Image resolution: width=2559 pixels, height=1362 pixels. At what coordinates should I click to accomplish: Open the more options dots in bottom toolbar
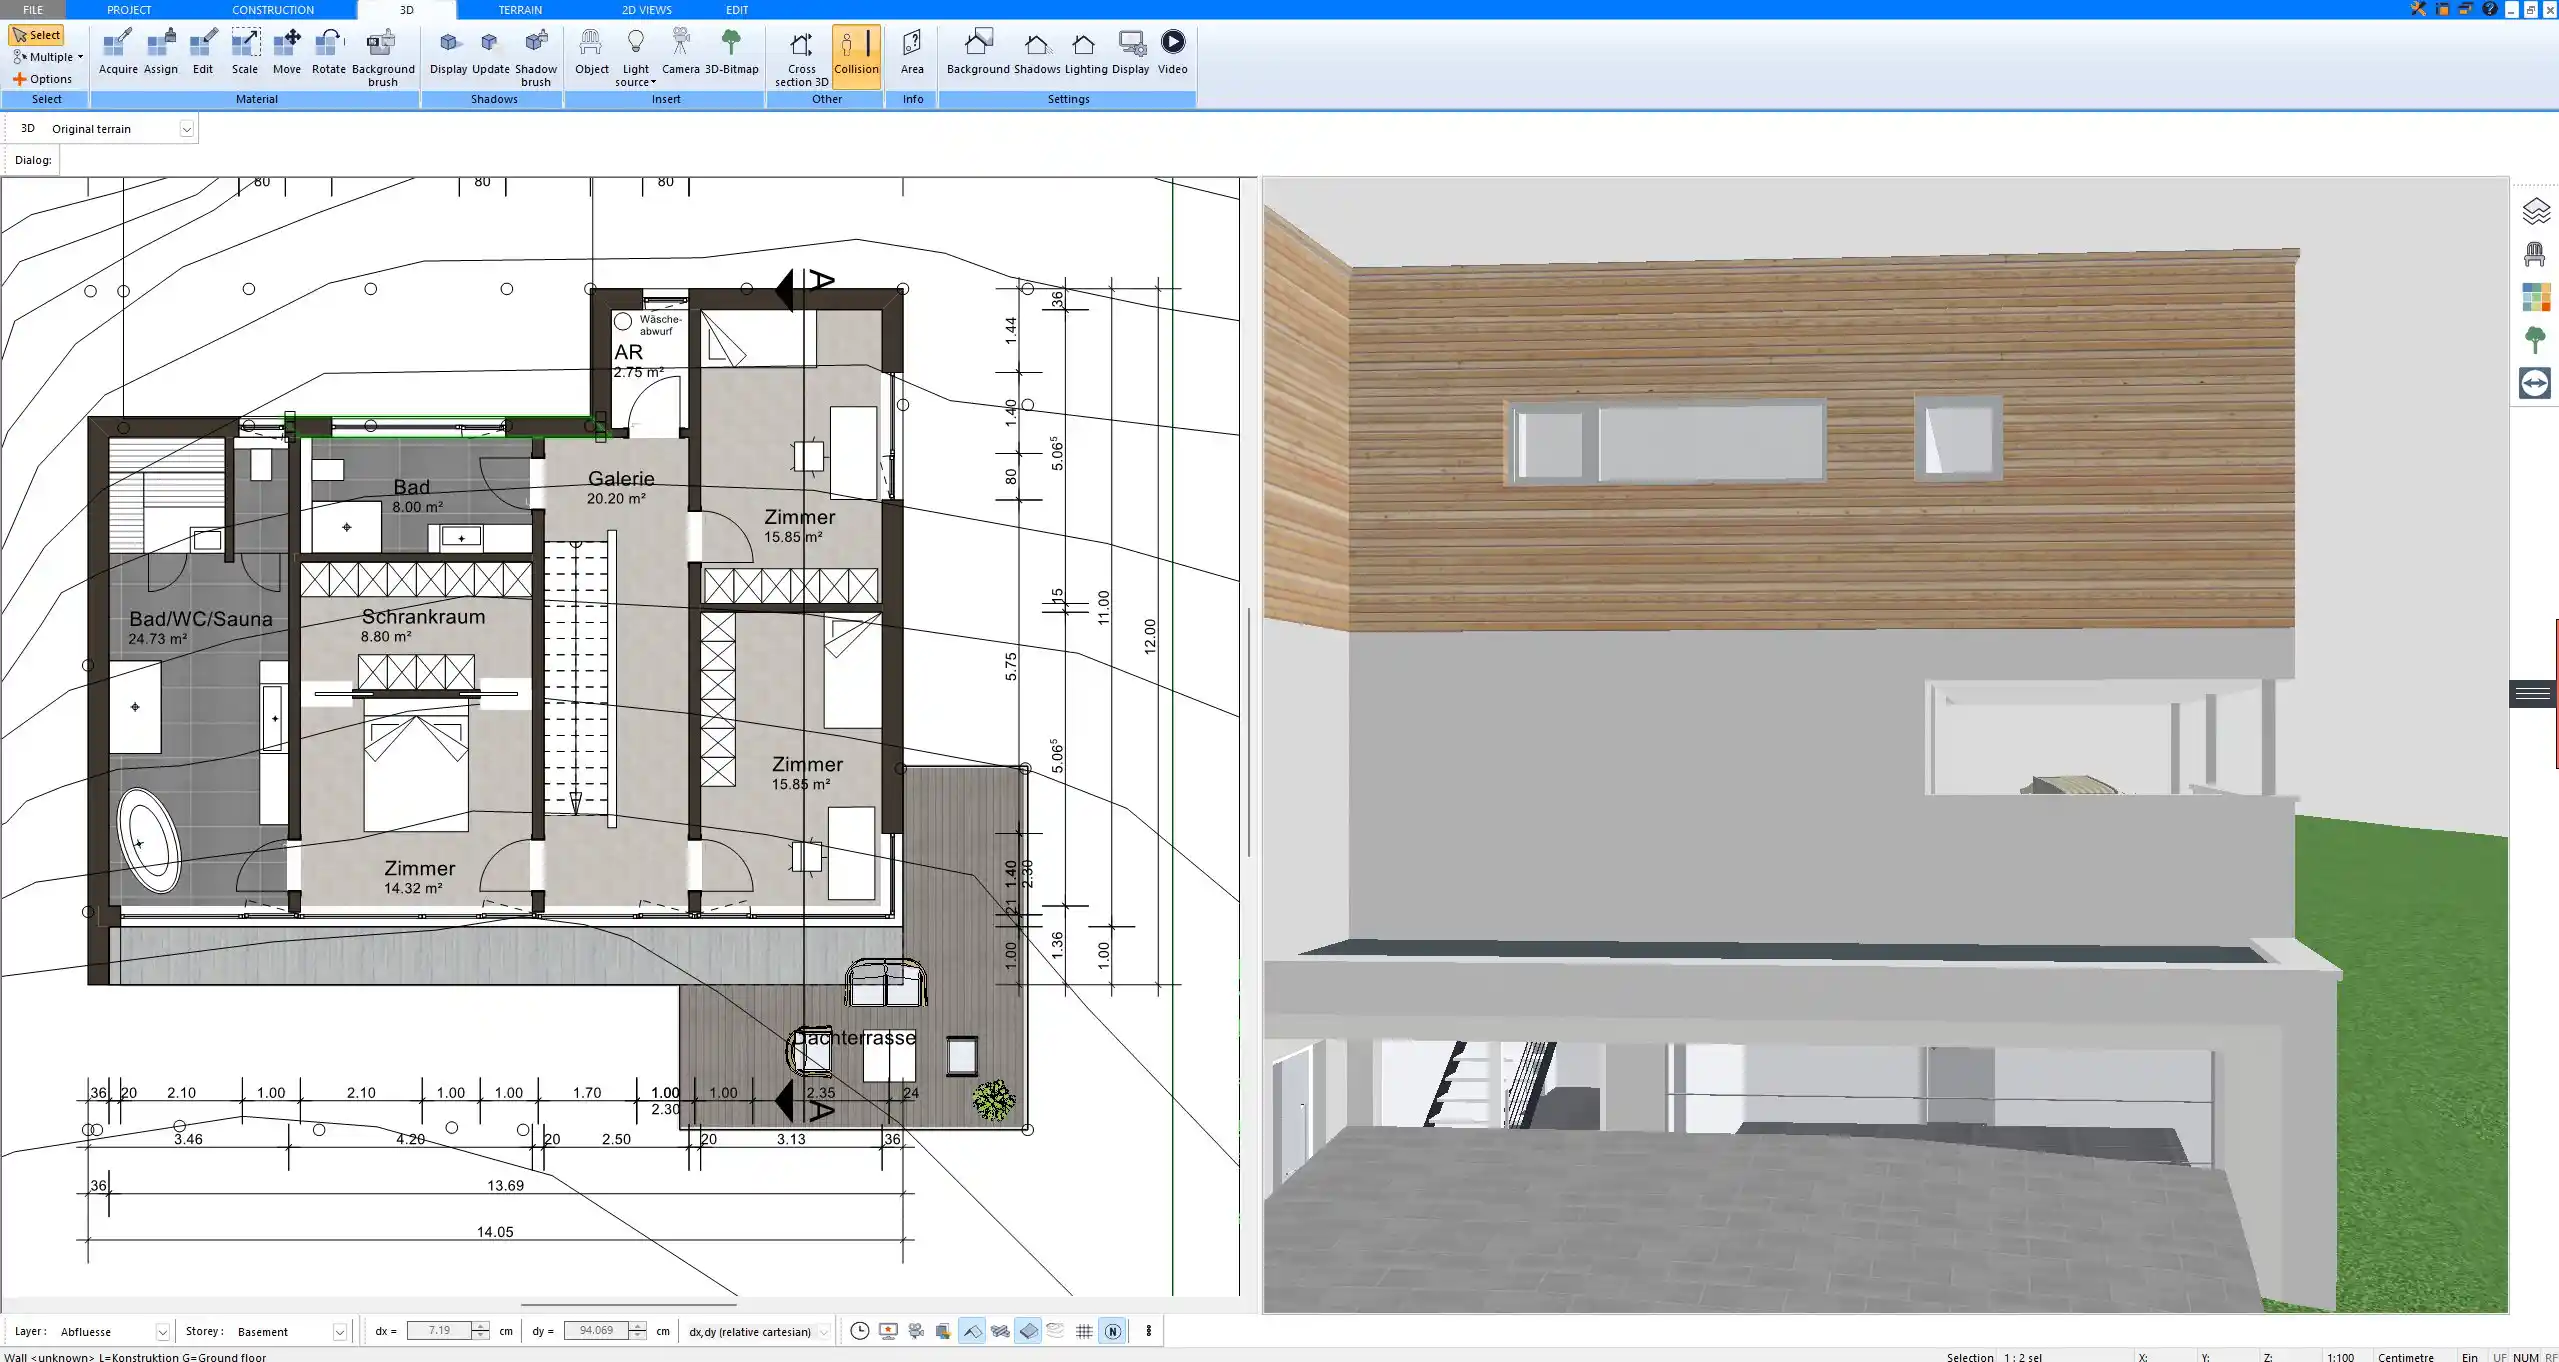coord(1148,1331)
